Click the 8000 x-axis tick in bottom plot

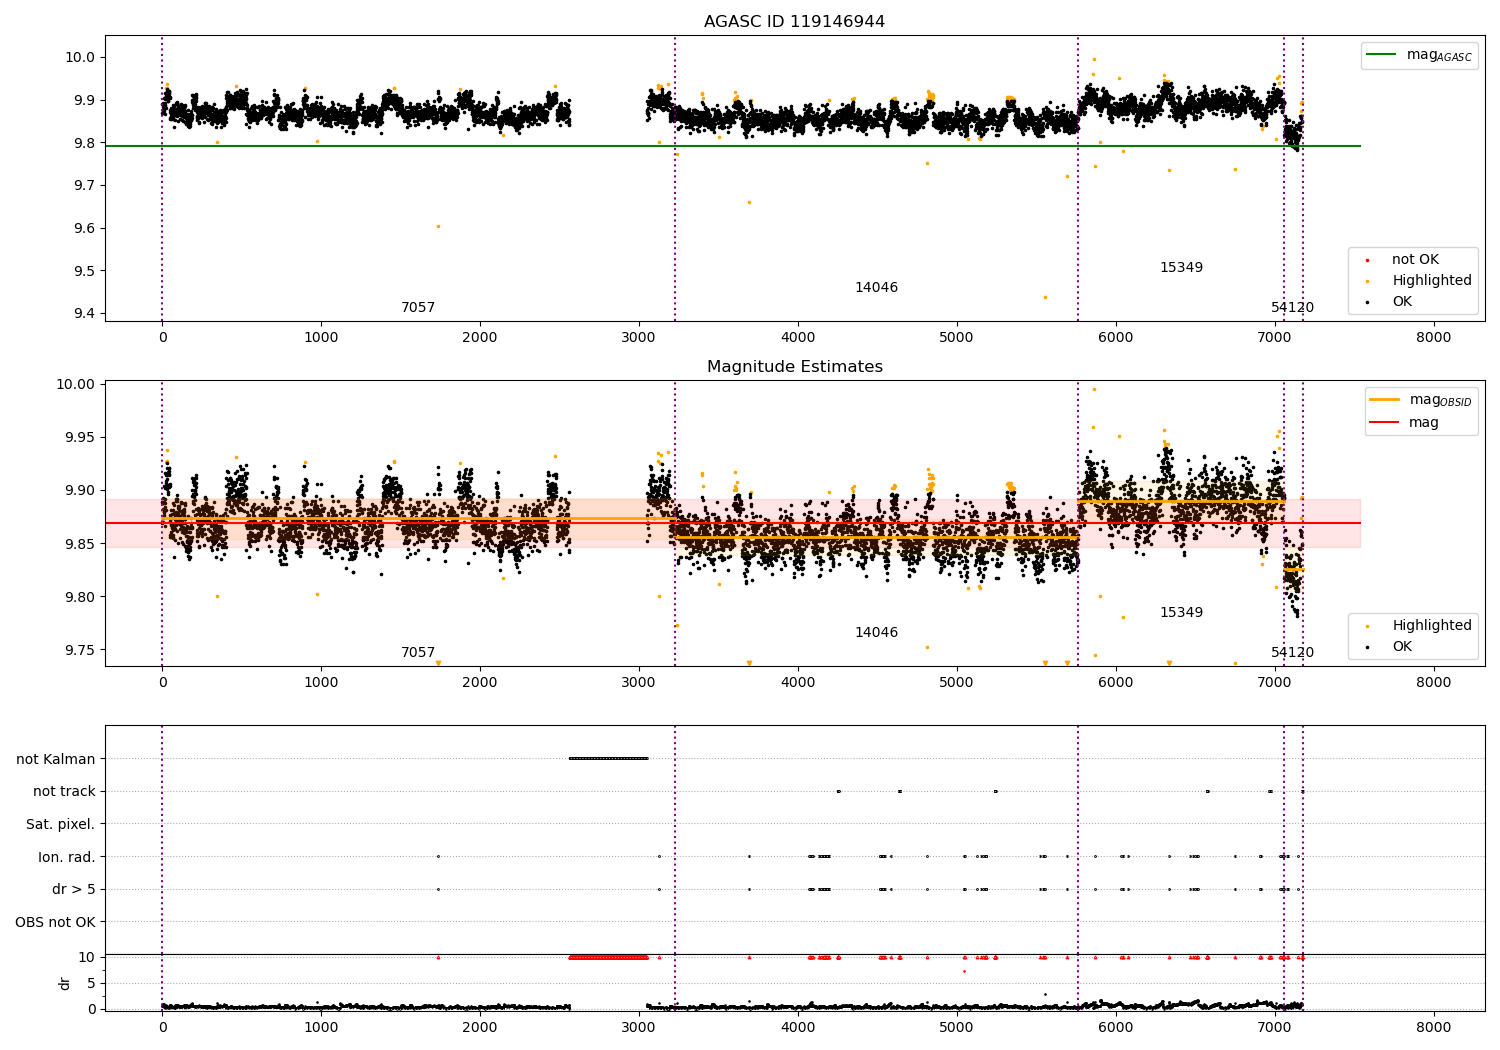tap(1433, 1029)
